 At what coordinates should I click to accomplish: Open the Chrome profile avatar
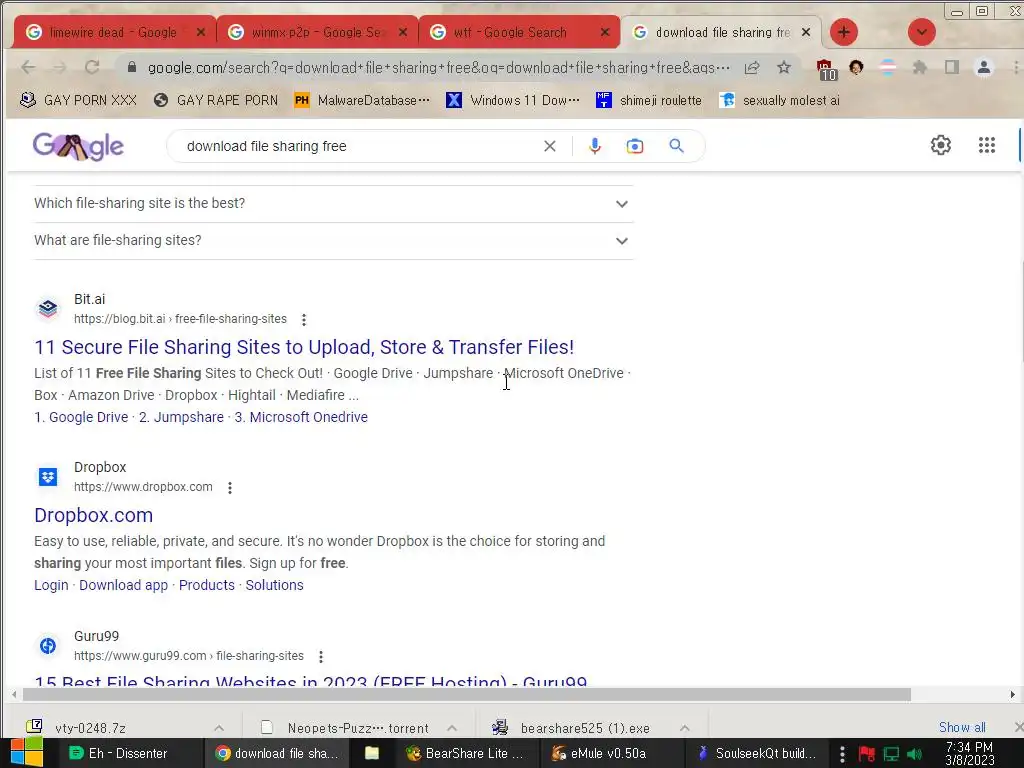pyautogui.click(x=984, y=67)
